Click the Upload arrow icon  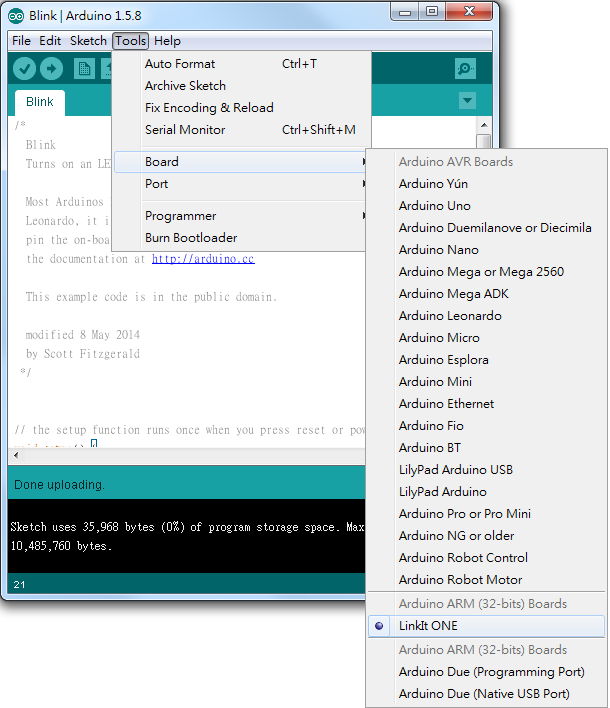(51, 69)
